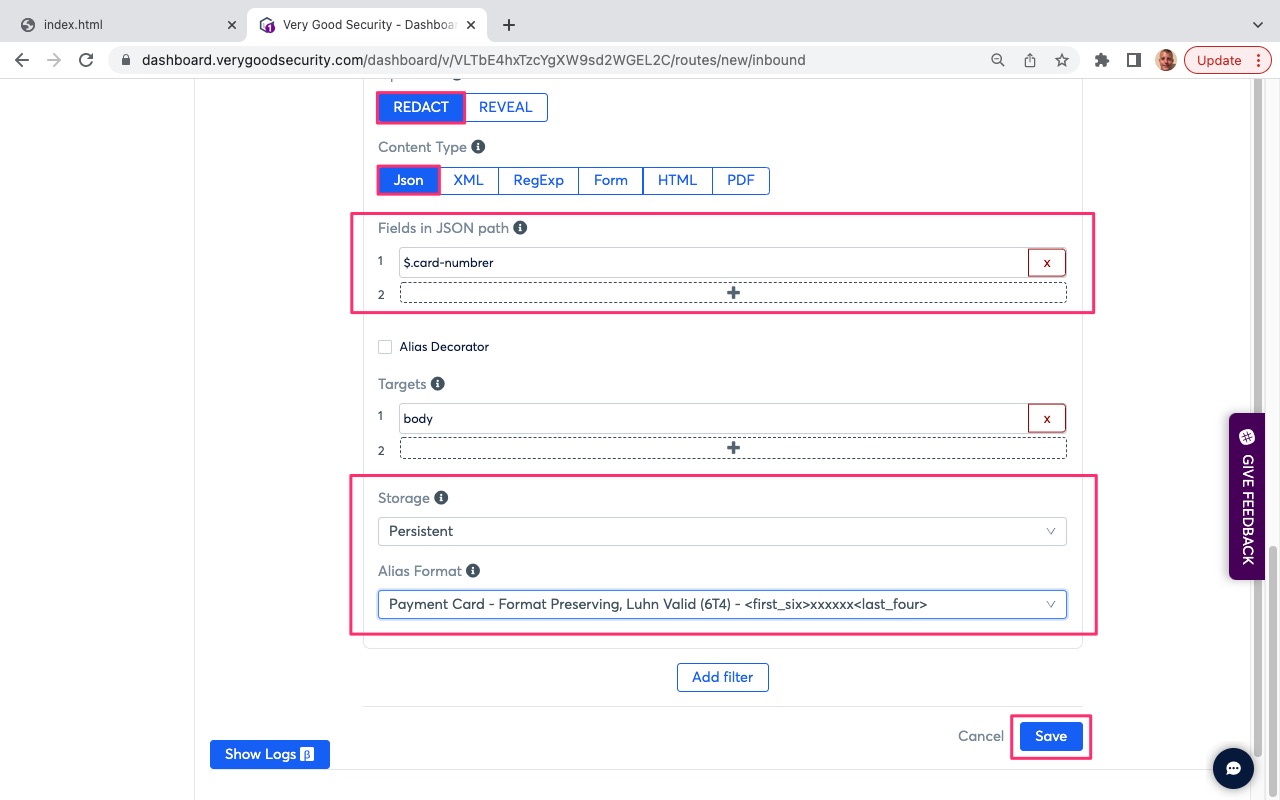Click the Show Logs button
1280x800 pixels.
point(270,754)
